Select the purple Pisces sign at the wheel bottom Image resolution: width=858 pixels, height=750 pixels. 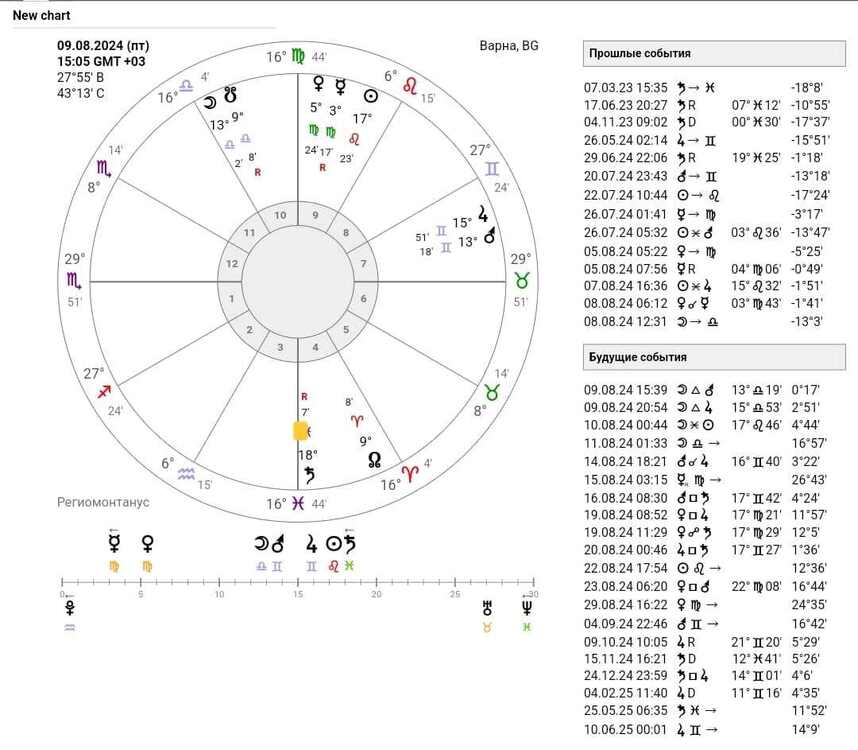[298, 503]
